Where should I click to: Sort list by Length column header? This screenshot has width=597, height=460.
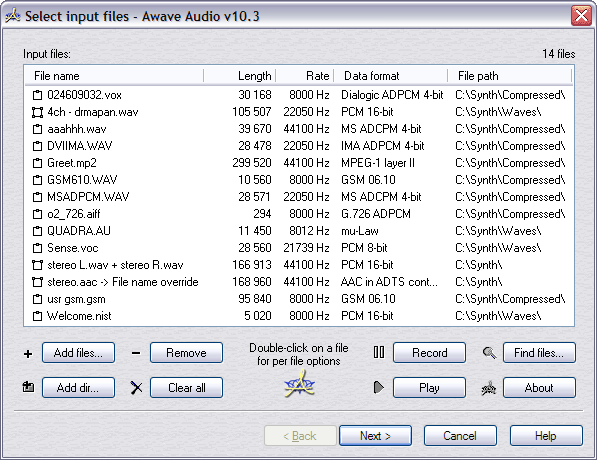240,76
